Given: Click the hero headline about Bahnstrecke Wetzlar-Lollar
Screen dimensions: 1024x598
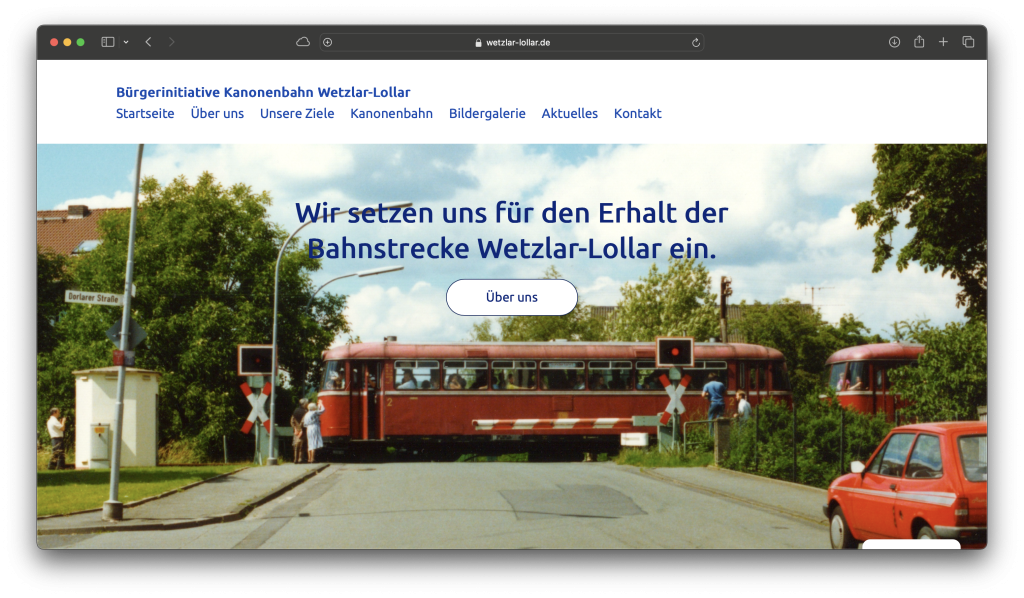Looking at the screenshot, I should point(511,230).
